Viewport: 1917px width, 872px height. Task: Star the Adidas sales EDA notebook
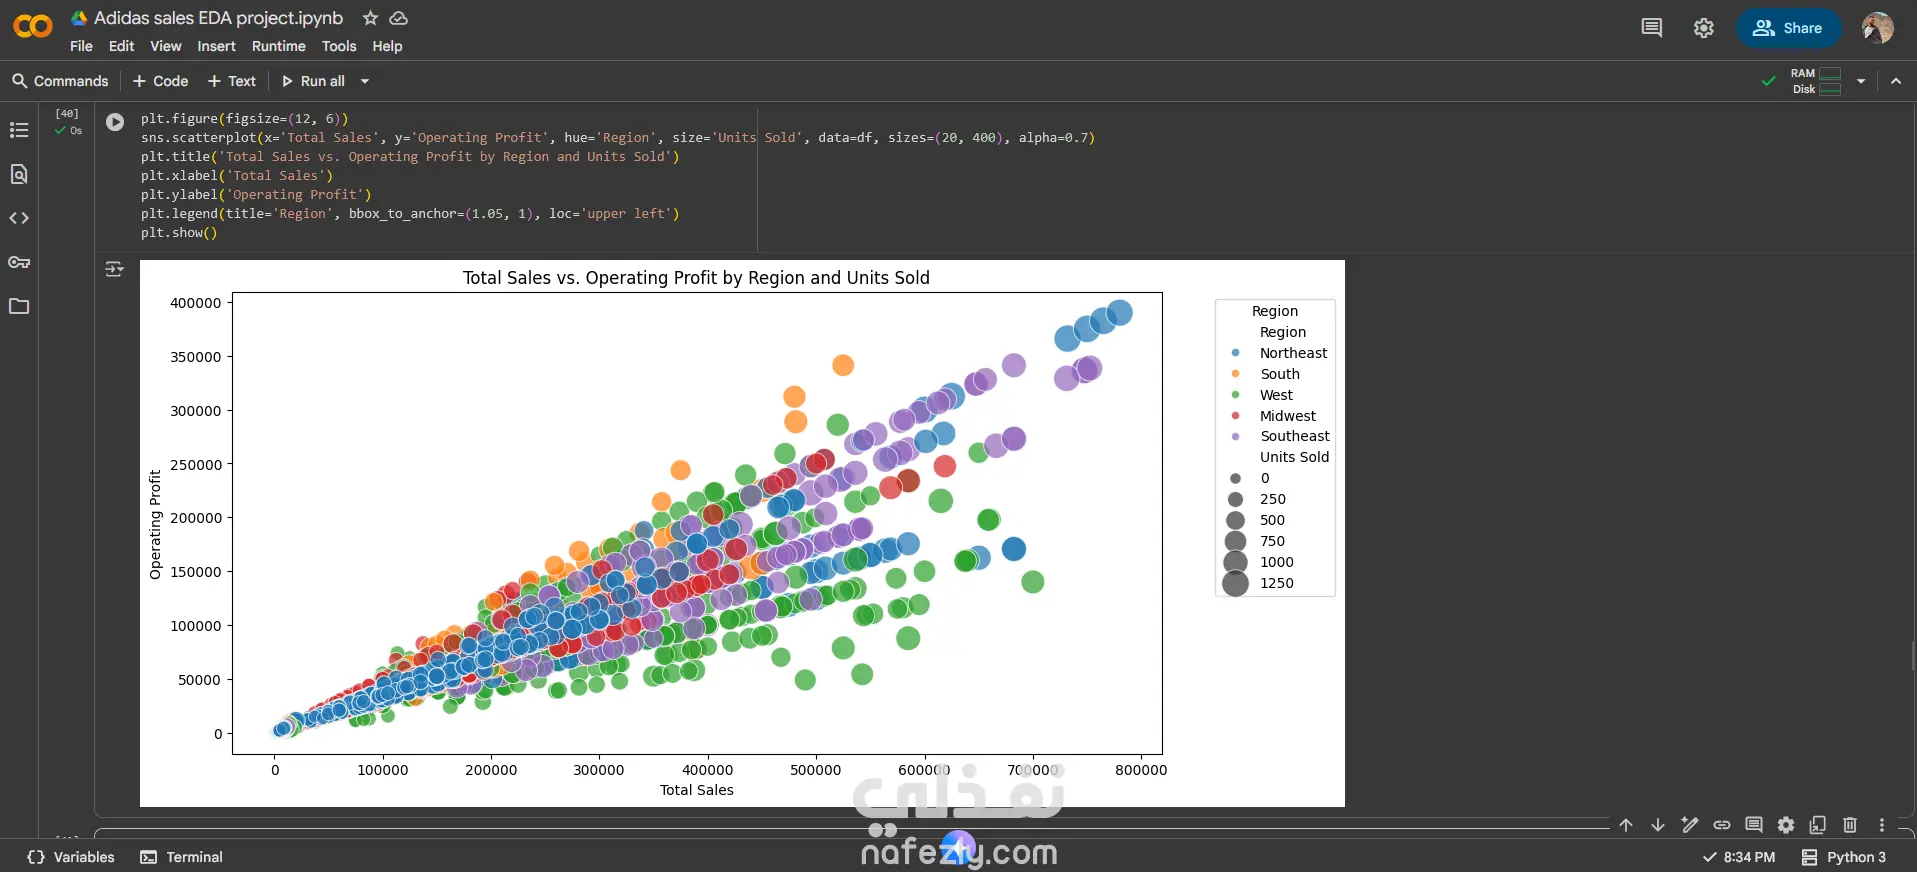(370, 18)
